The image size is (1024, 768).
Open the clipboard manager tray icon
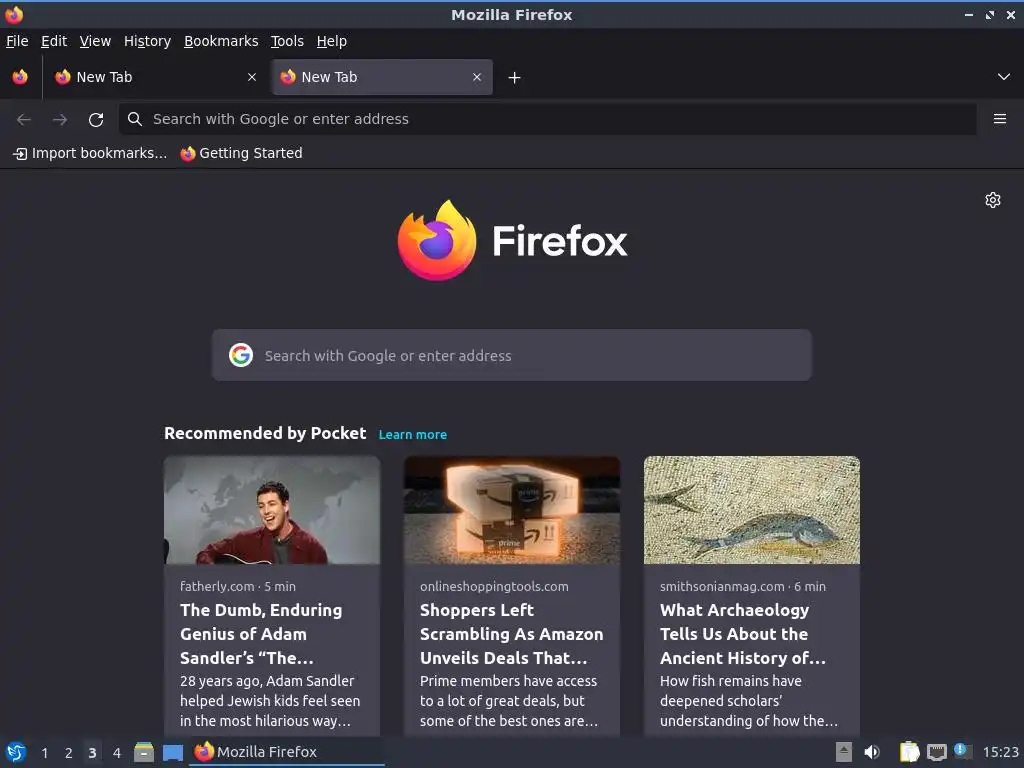[909, 752]
